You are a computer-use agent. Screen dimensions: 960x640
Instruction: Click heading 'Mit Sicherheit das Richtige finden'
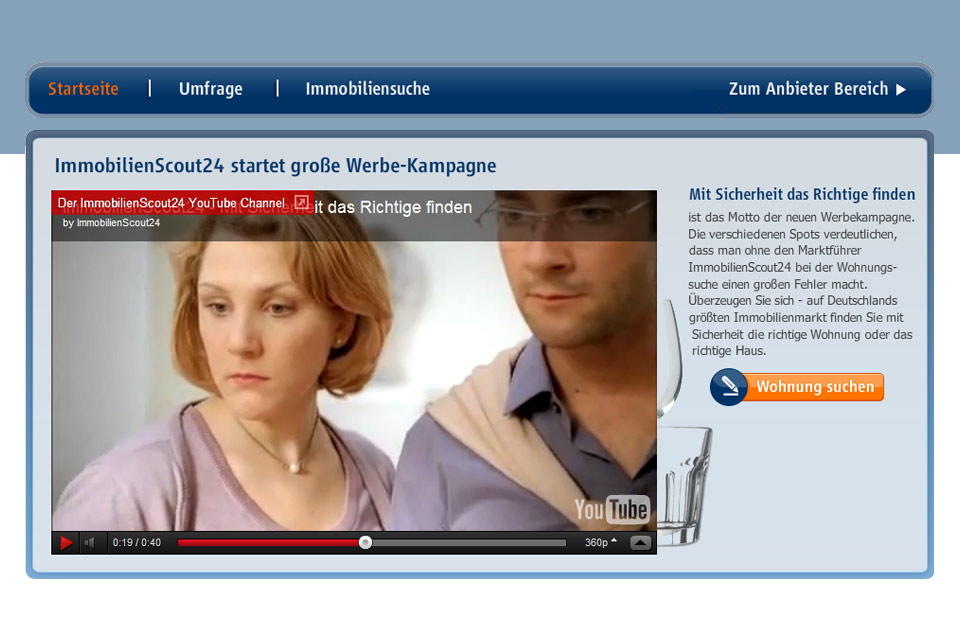[802, 195]
